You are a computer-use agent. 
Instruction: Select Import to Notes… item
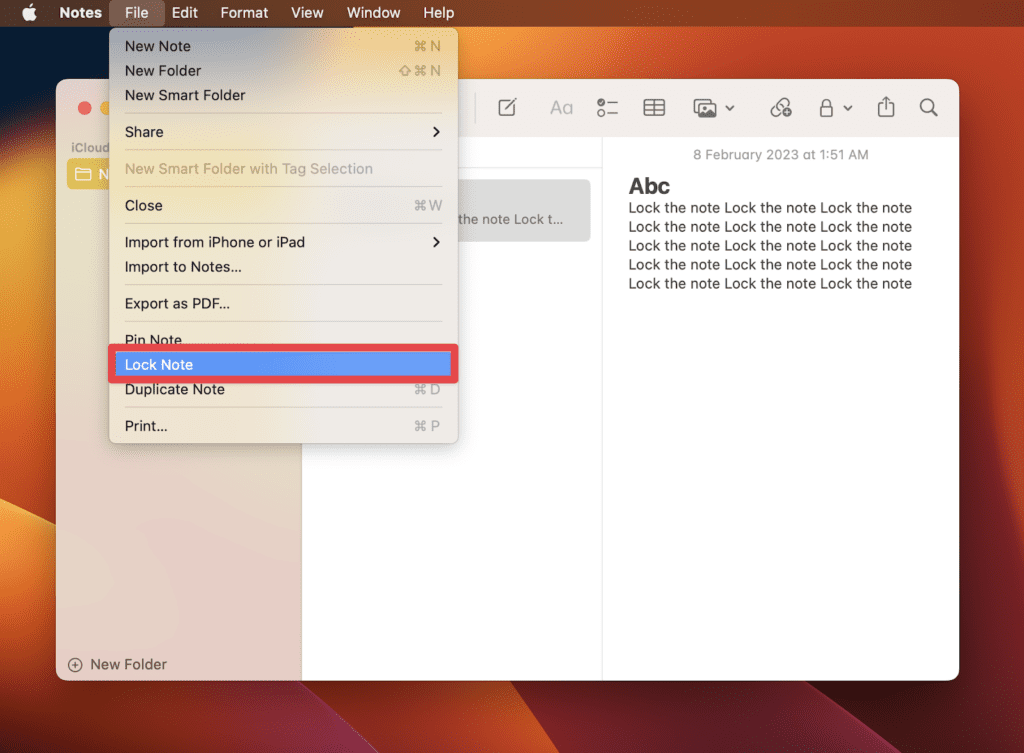(x=283, y=267)
